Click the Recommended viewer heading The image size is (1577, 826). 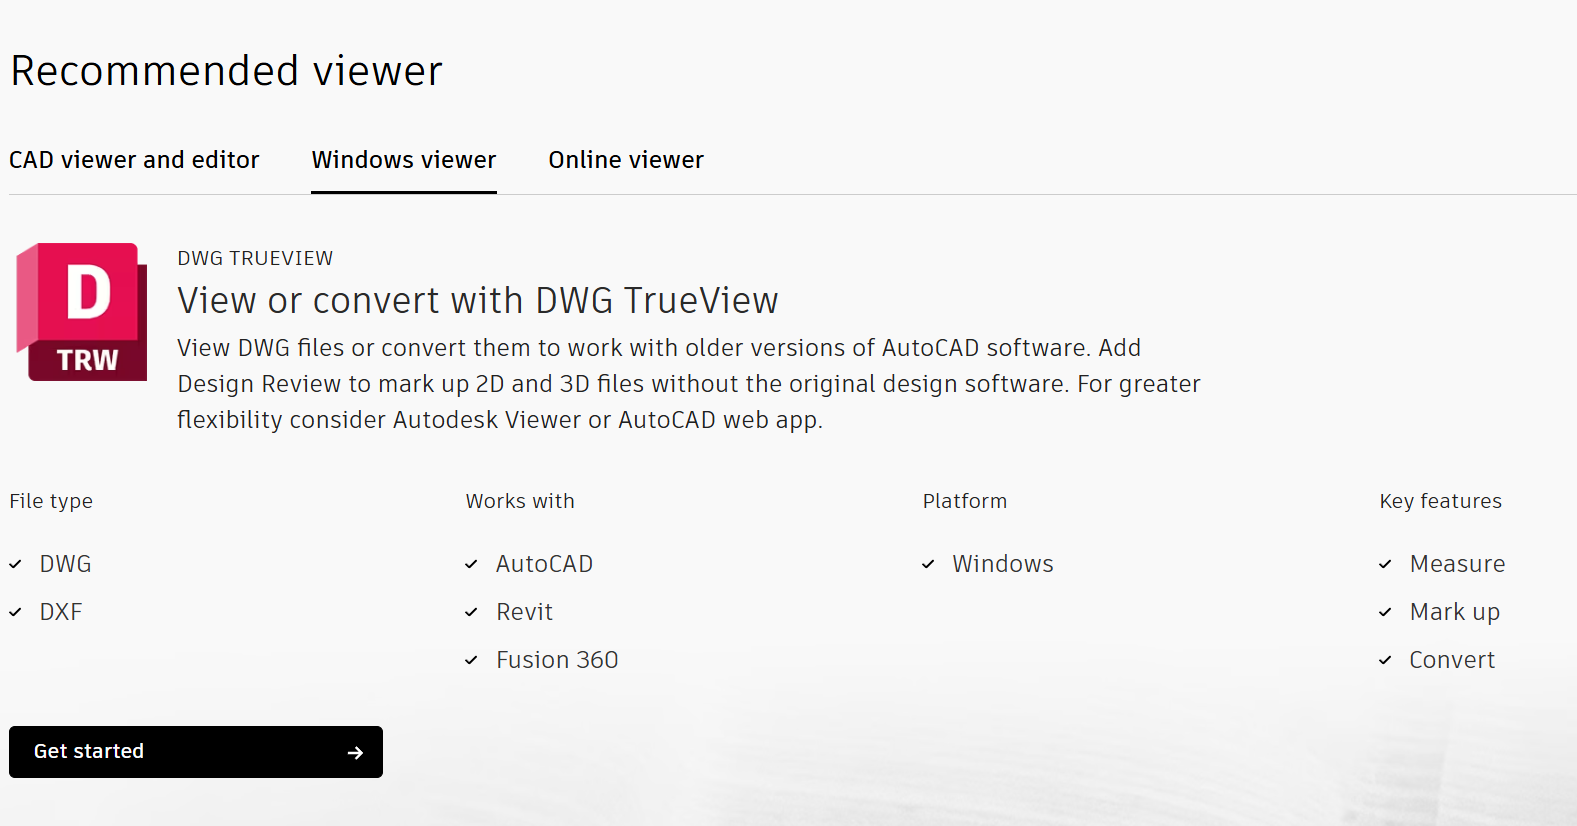226,71
